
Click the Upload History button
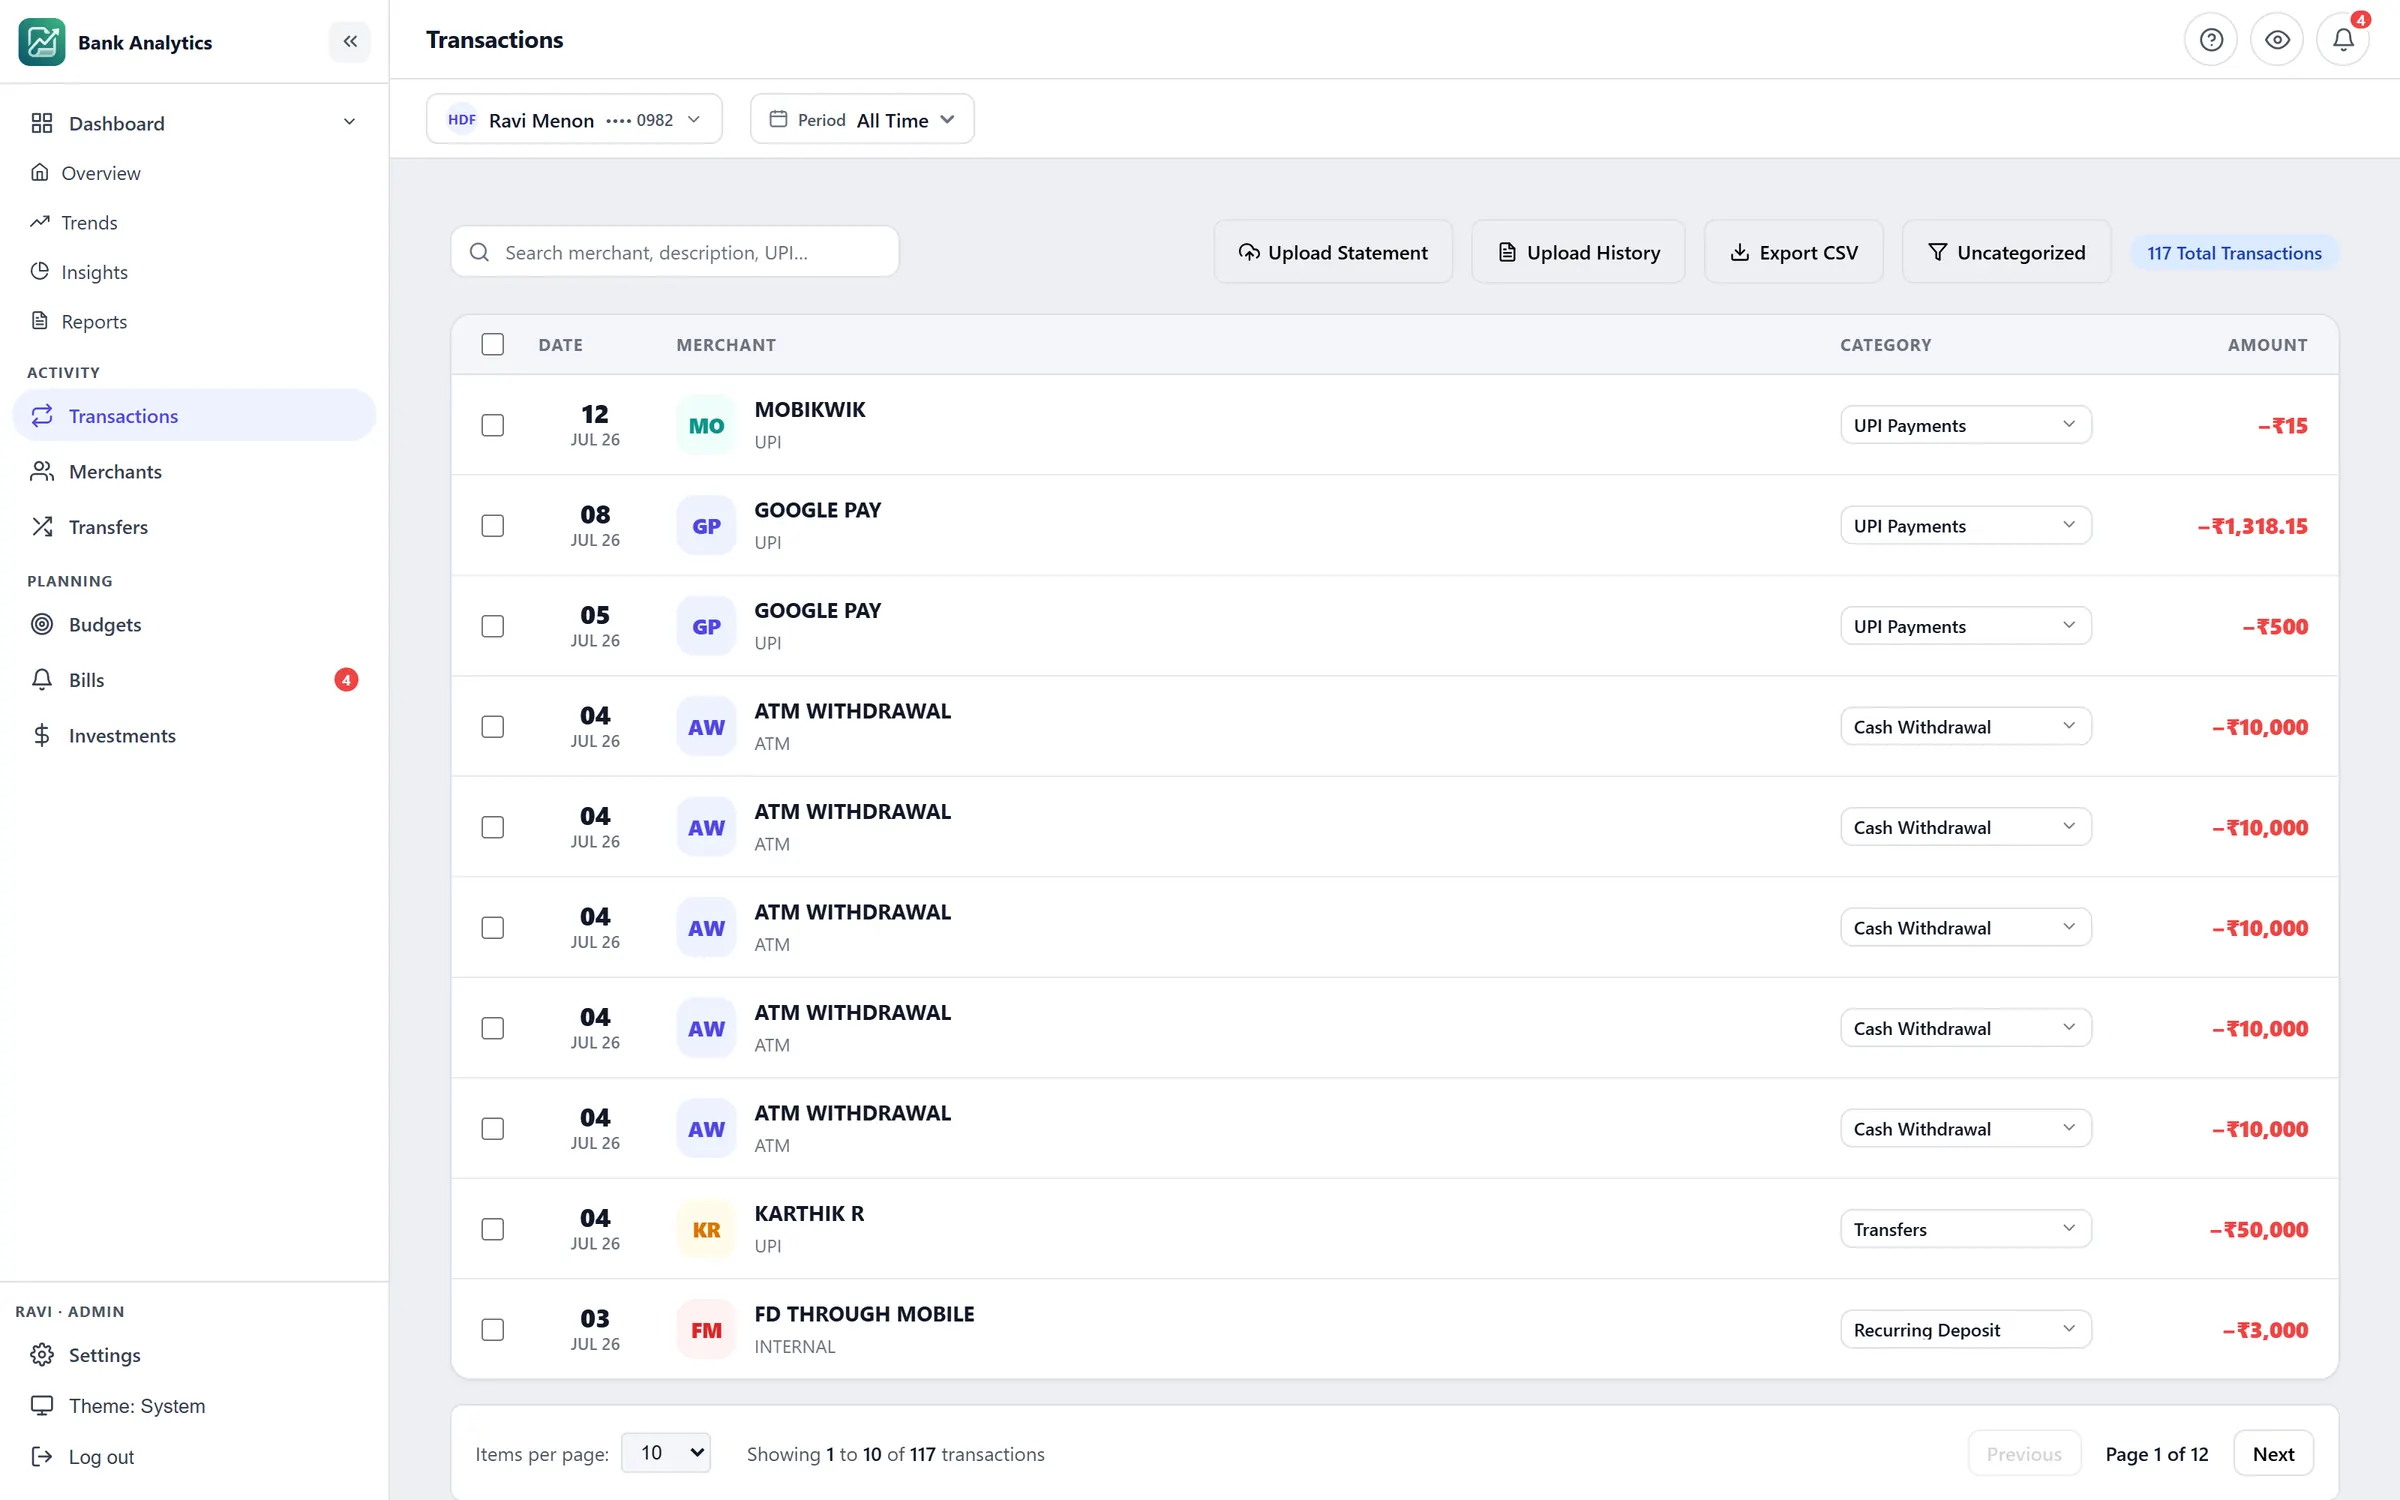pyautogui.click(x=1578, y=252)
